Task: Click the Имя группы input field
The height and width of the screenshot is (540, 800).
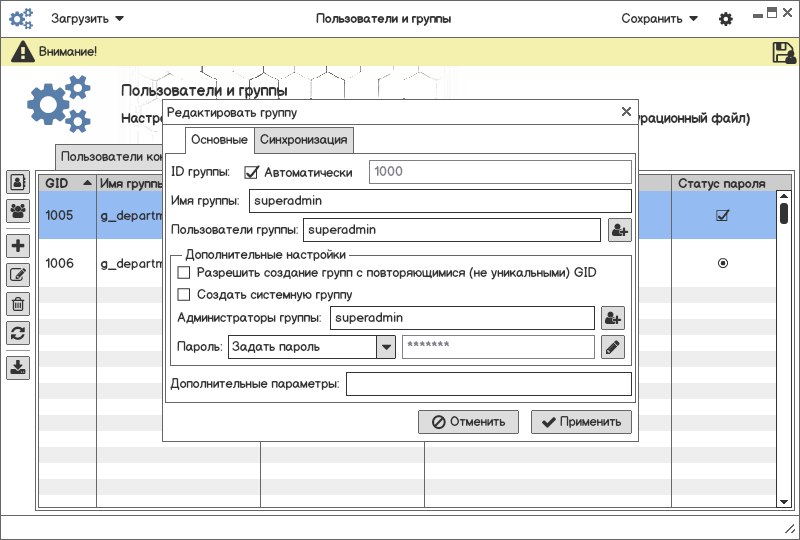Action: (x=440, y=201)
